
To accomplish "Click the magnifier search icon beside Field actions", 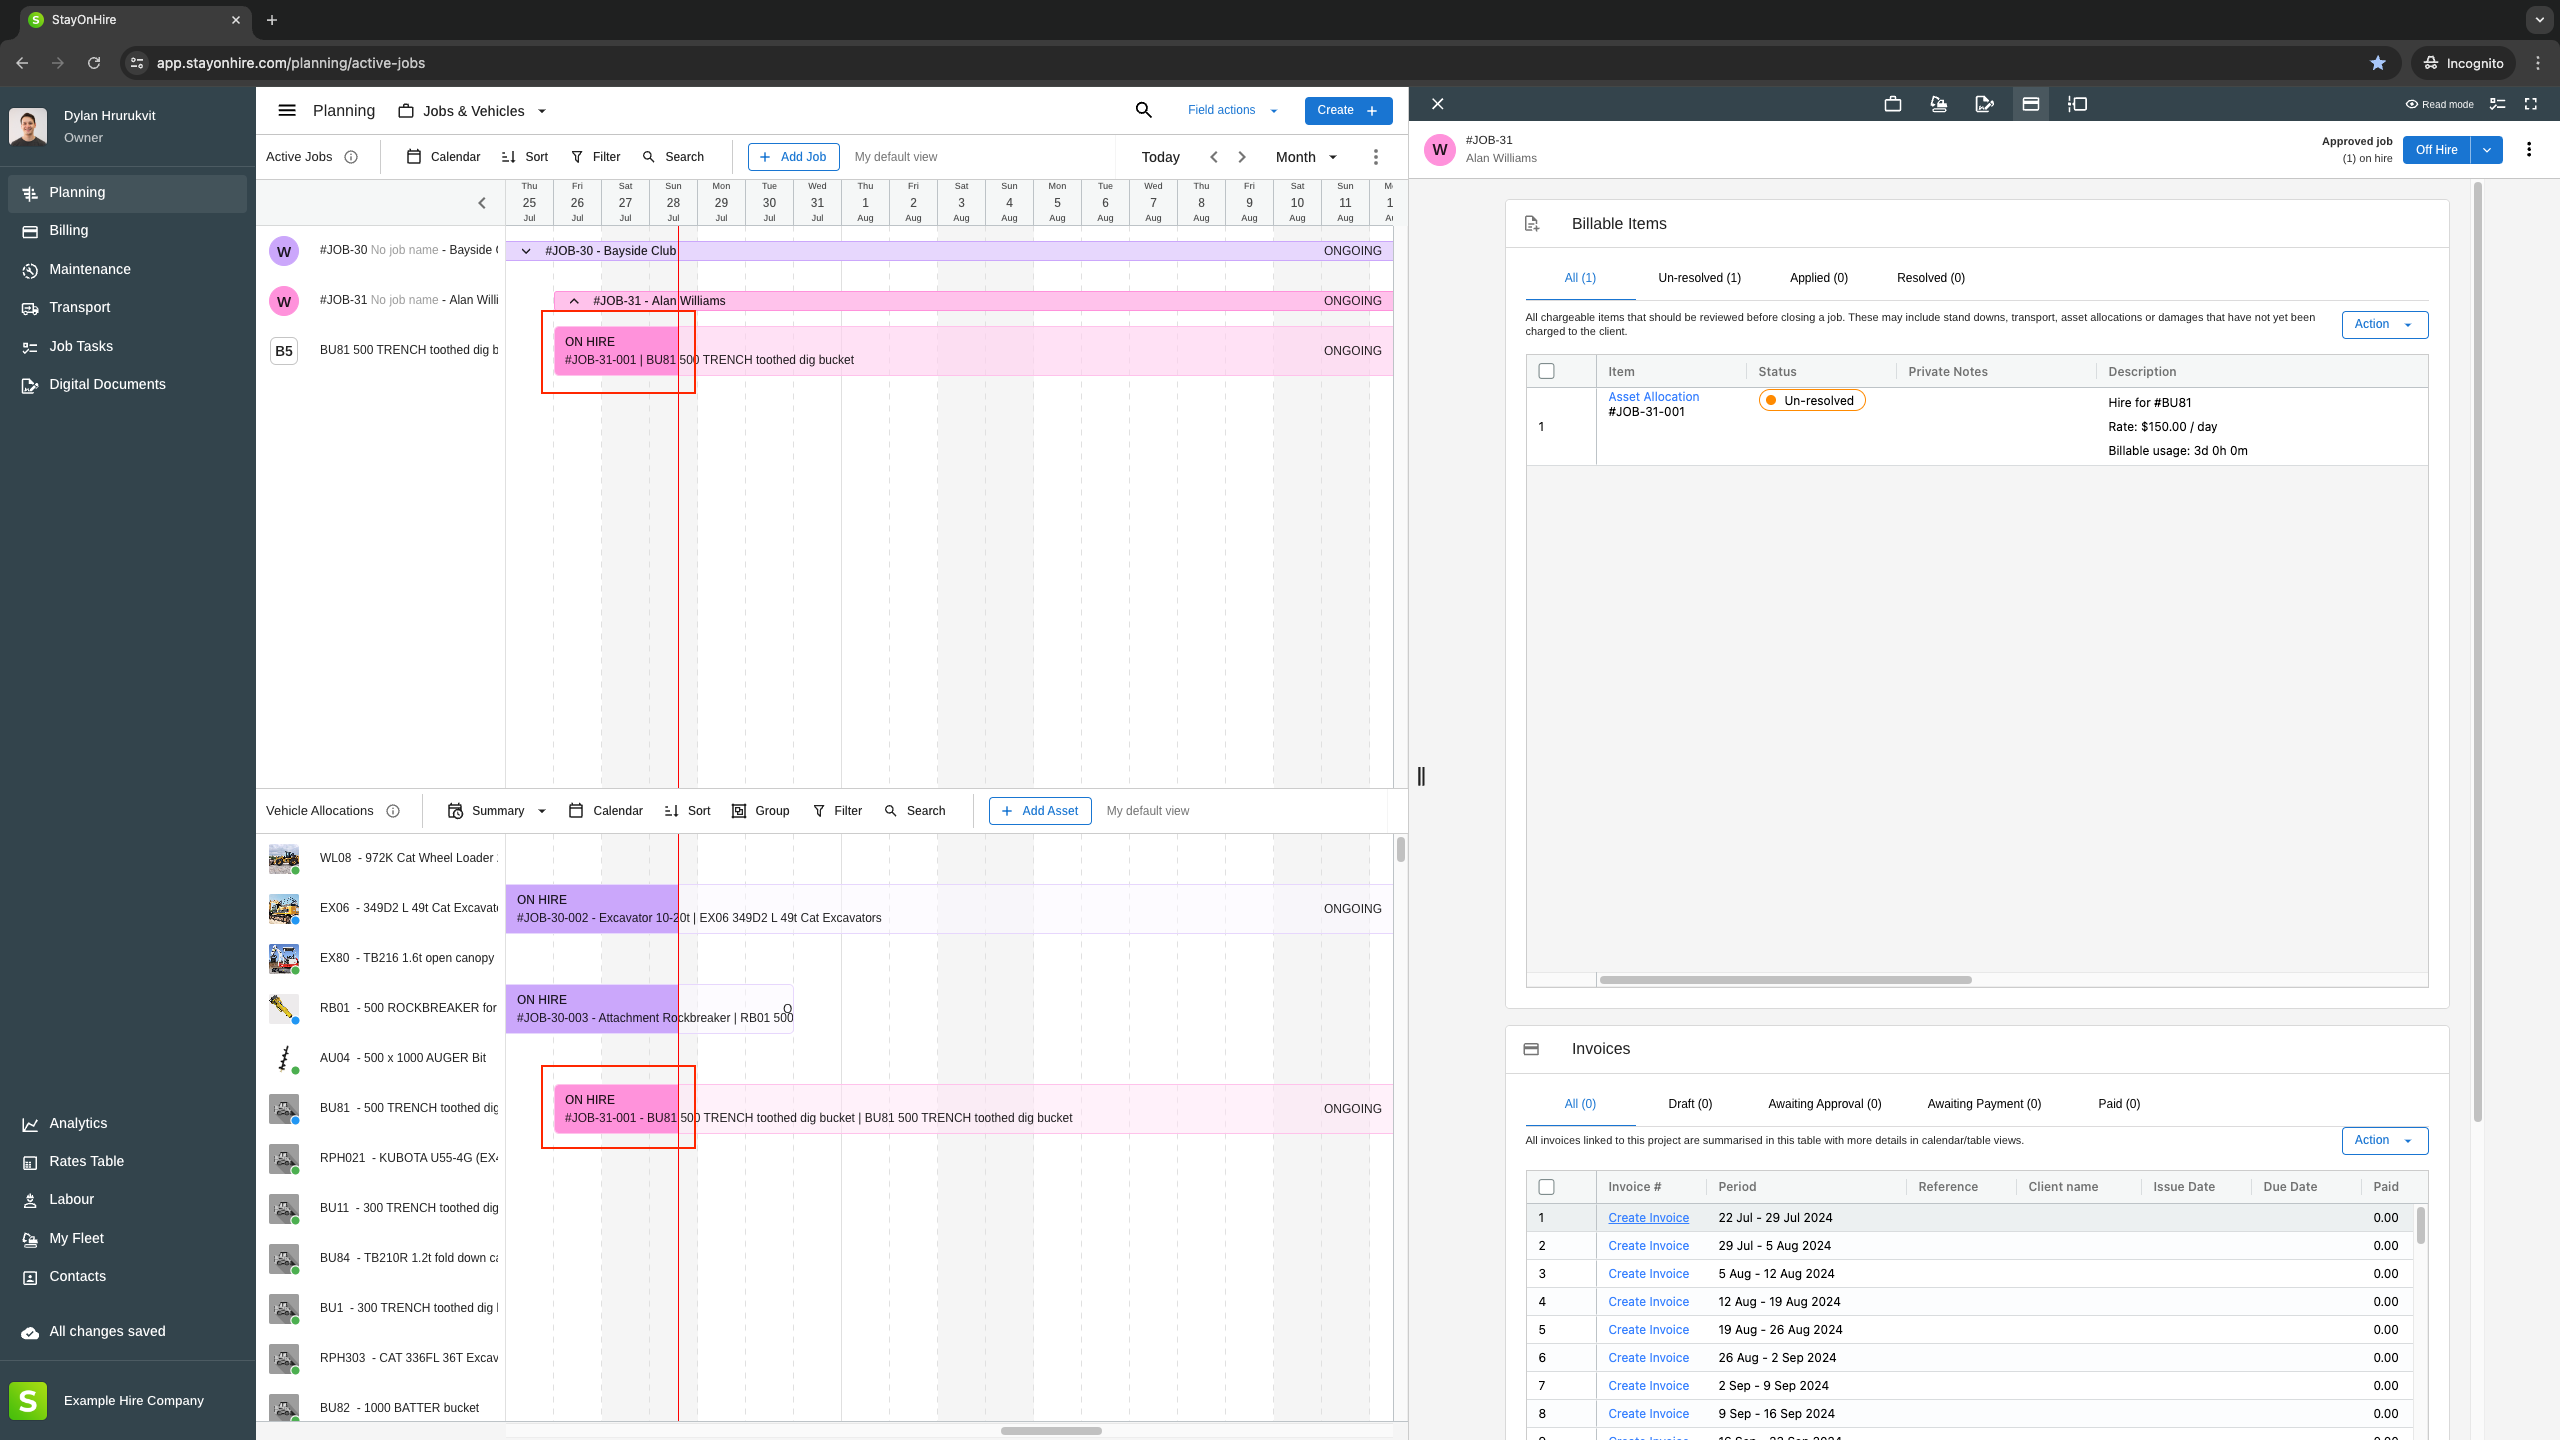I will 1143,110.
